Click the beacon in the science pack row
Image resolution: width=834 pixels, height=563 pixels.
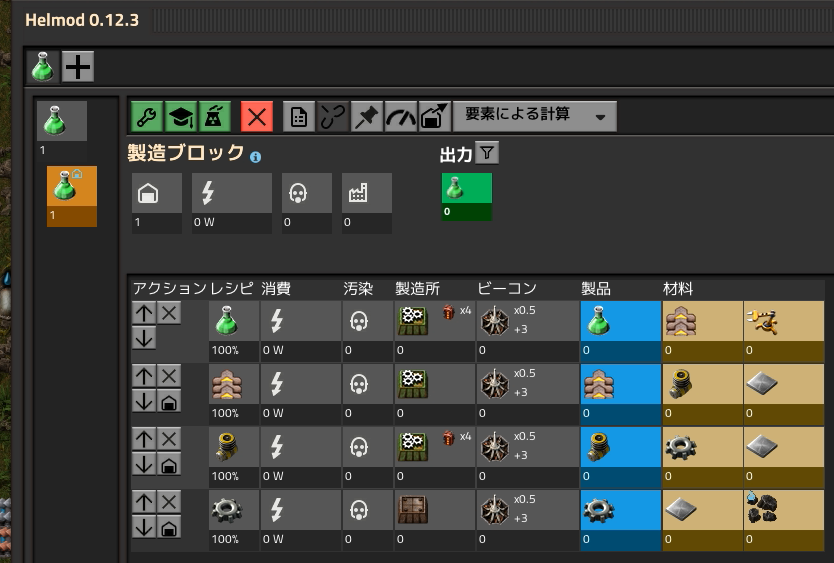495,321
